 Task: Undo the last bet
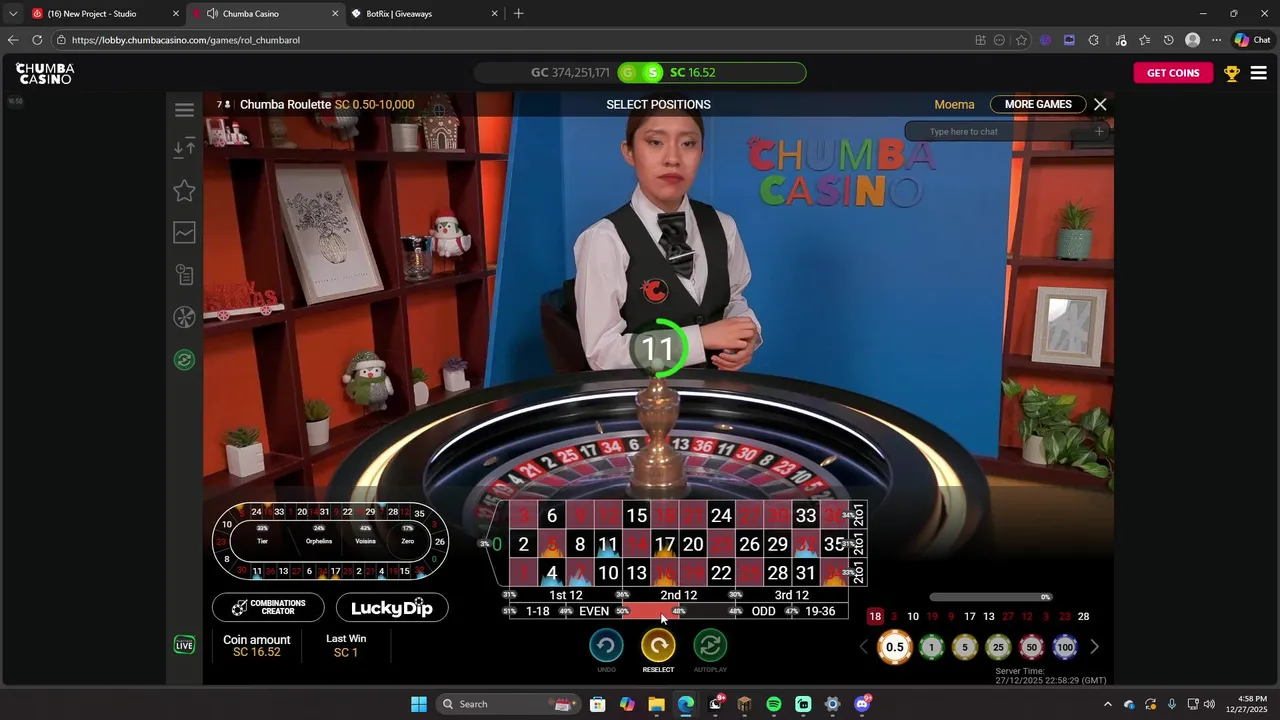(x=606, y=646)
